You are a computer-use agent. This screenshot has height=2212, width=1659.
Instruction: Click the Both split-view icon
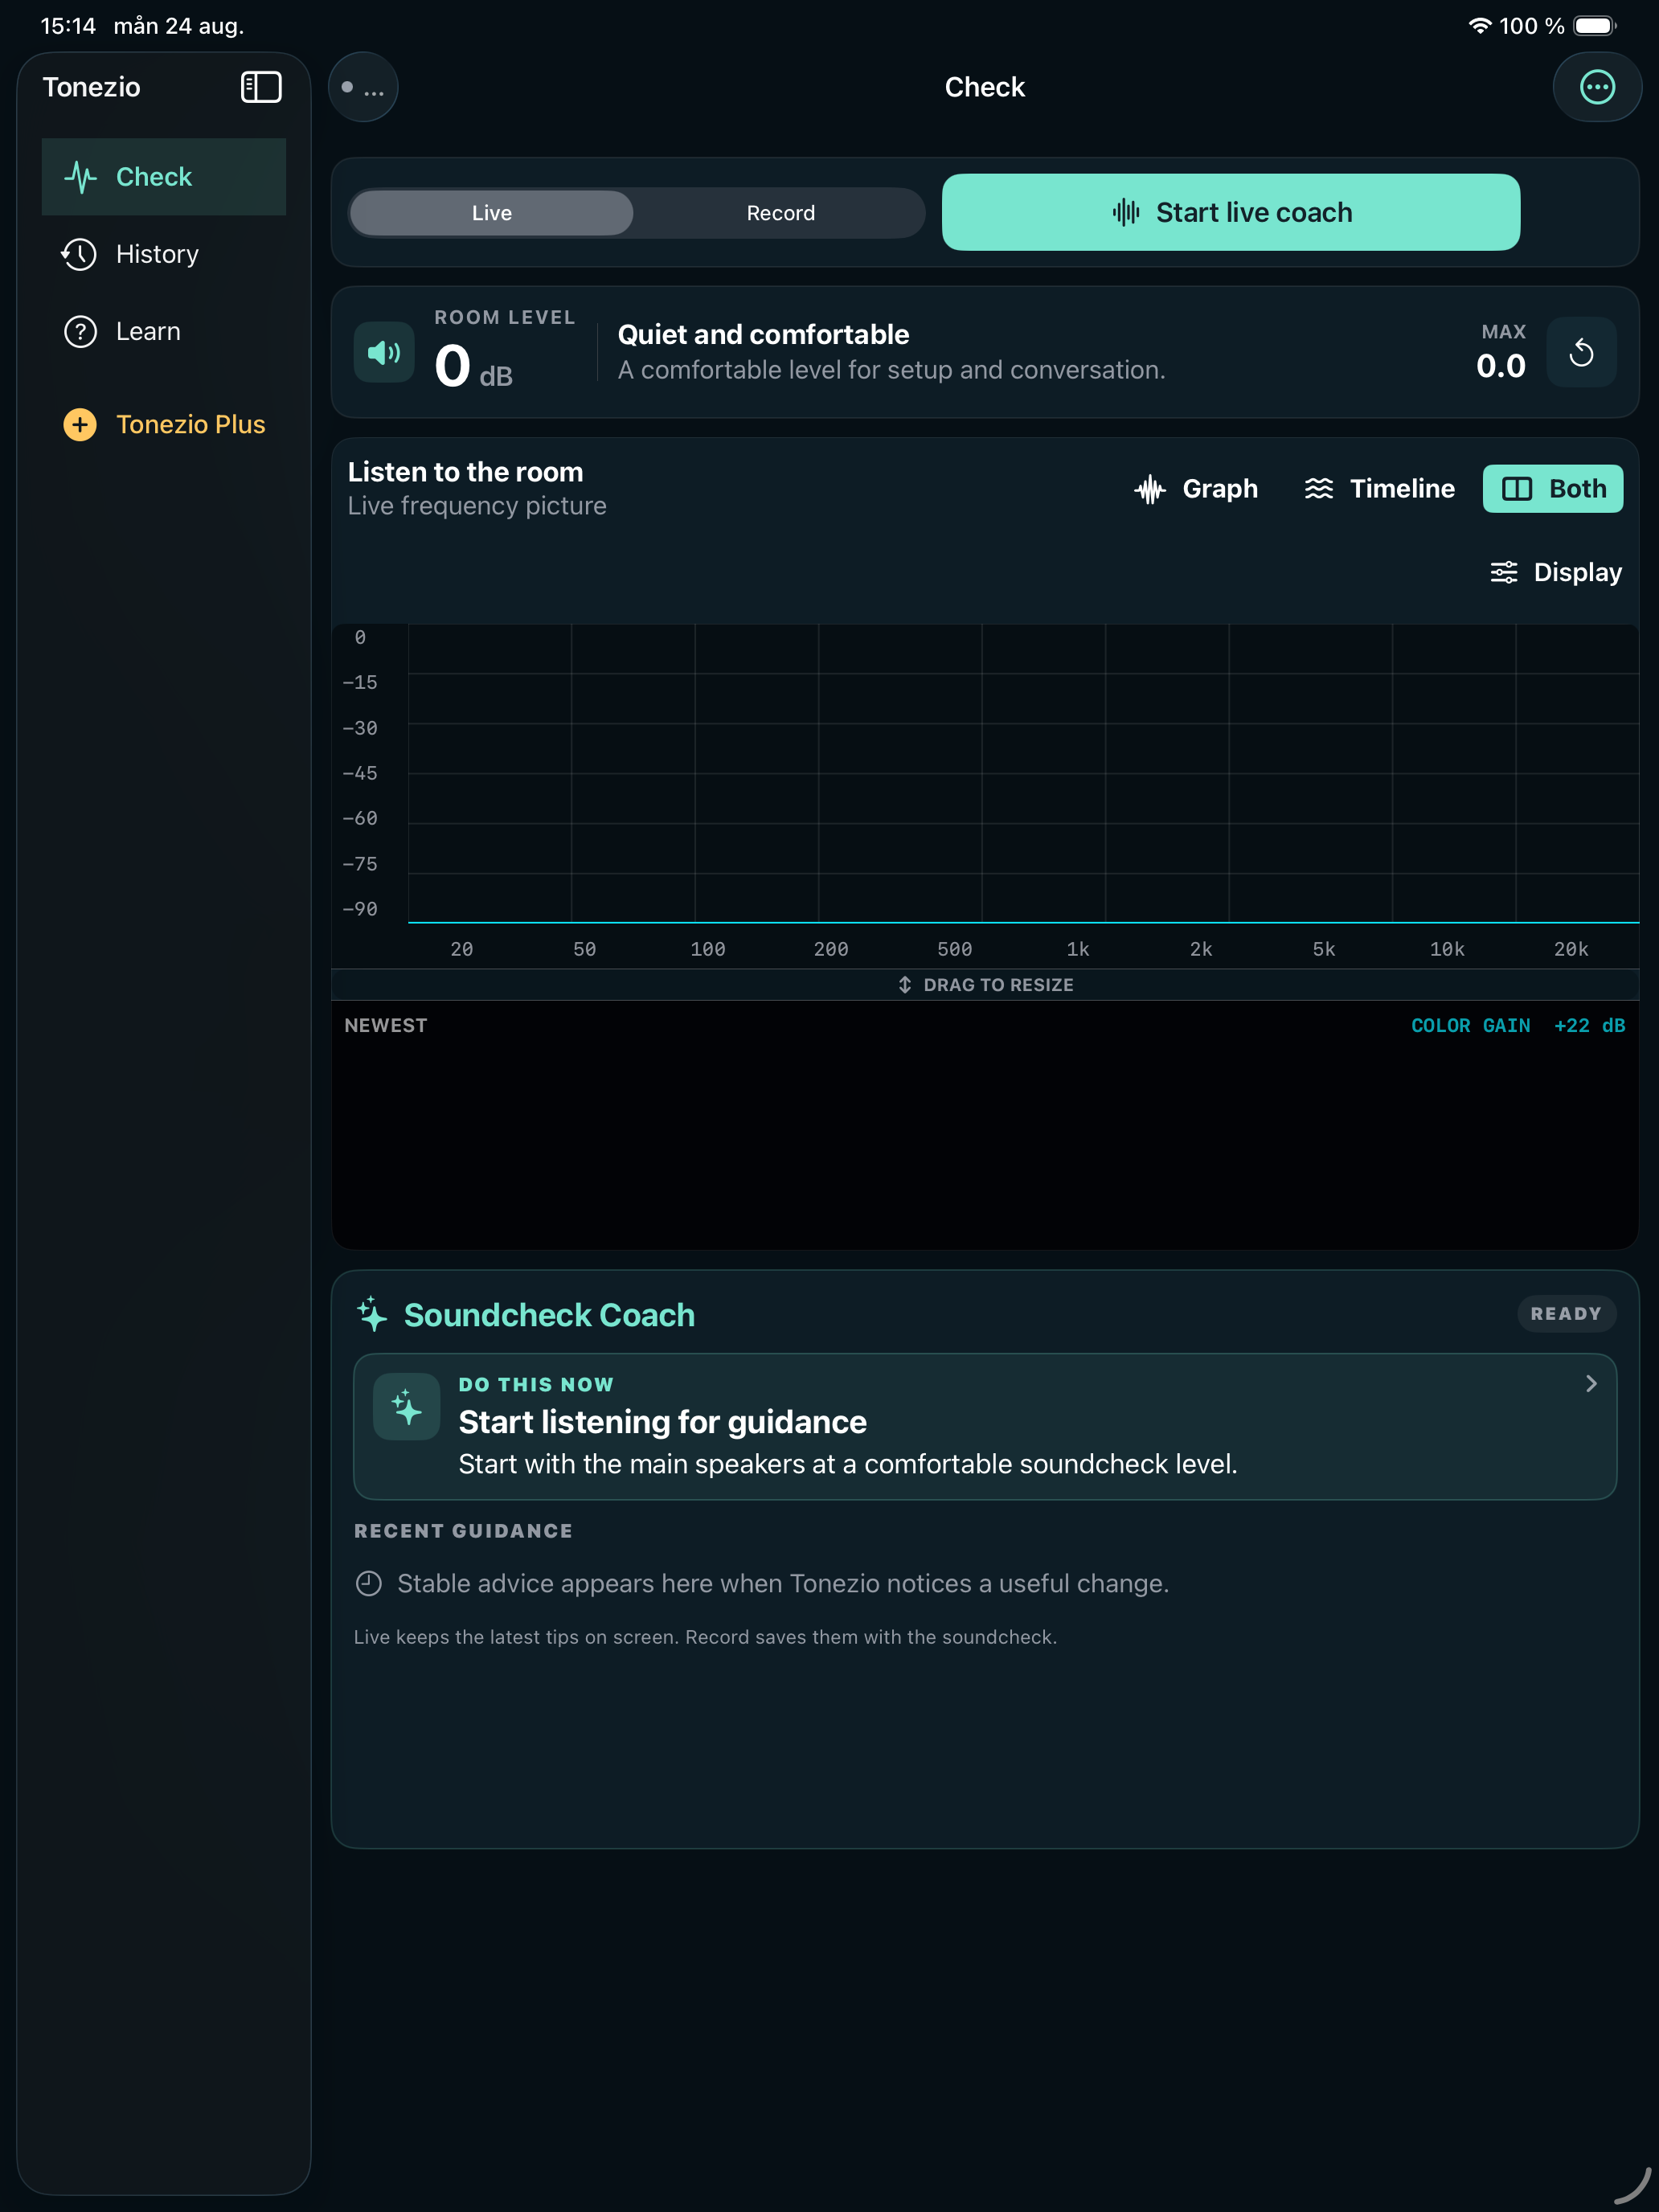pyautogui.click(x=1517, y=489)
